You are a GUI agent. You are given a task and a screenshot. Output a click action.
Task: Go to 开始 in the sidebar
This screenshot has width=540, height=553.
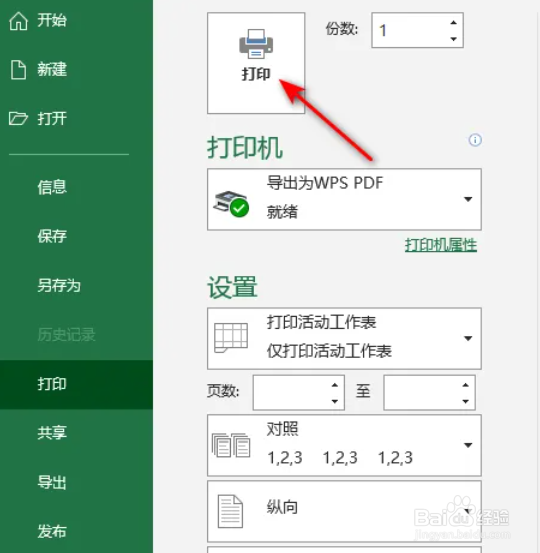click(x=52, y=20)
